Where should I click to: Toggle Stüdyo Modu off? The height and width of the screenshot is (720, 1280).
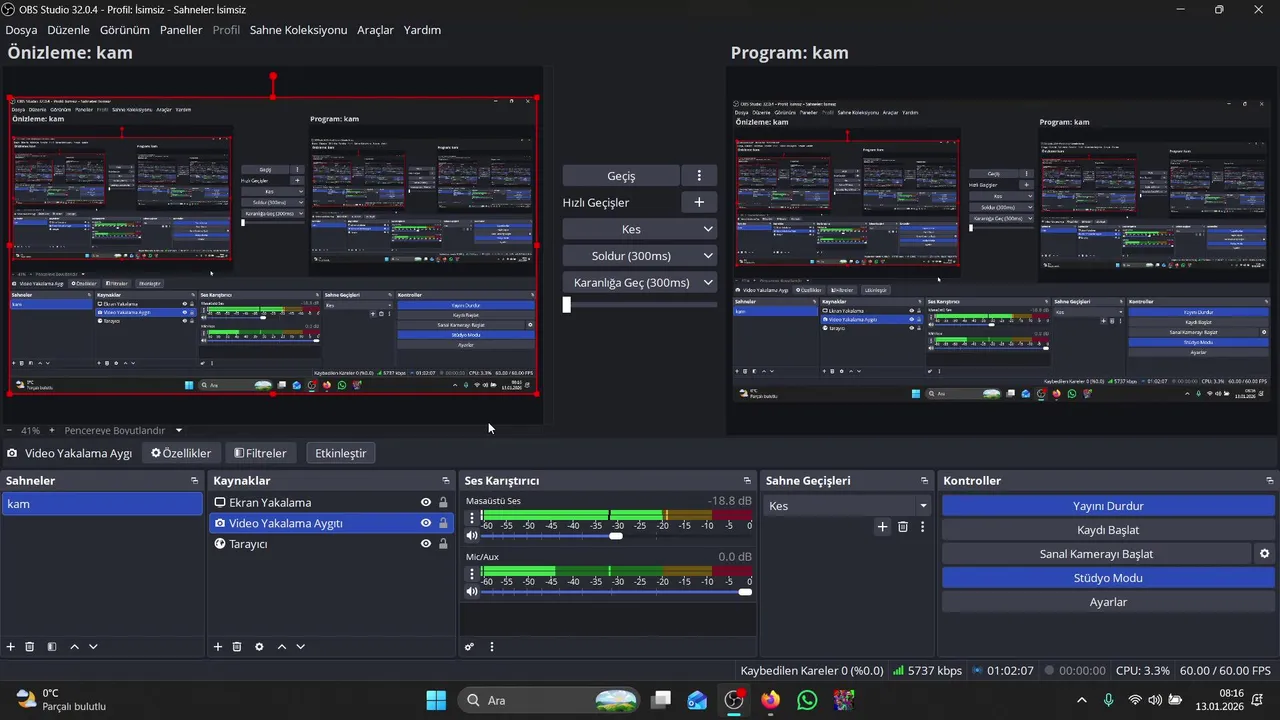pyautogui.click(x=1108, y=578)
